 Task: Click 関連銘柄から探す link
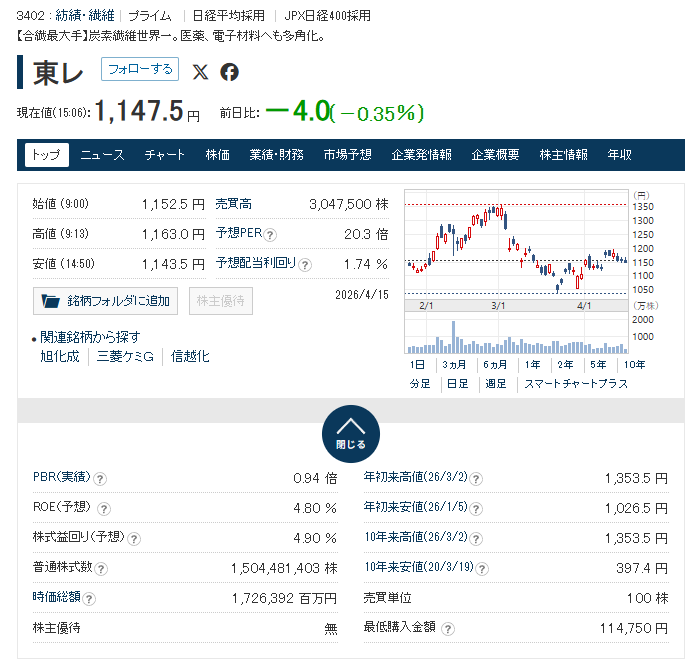click(90, 337)
